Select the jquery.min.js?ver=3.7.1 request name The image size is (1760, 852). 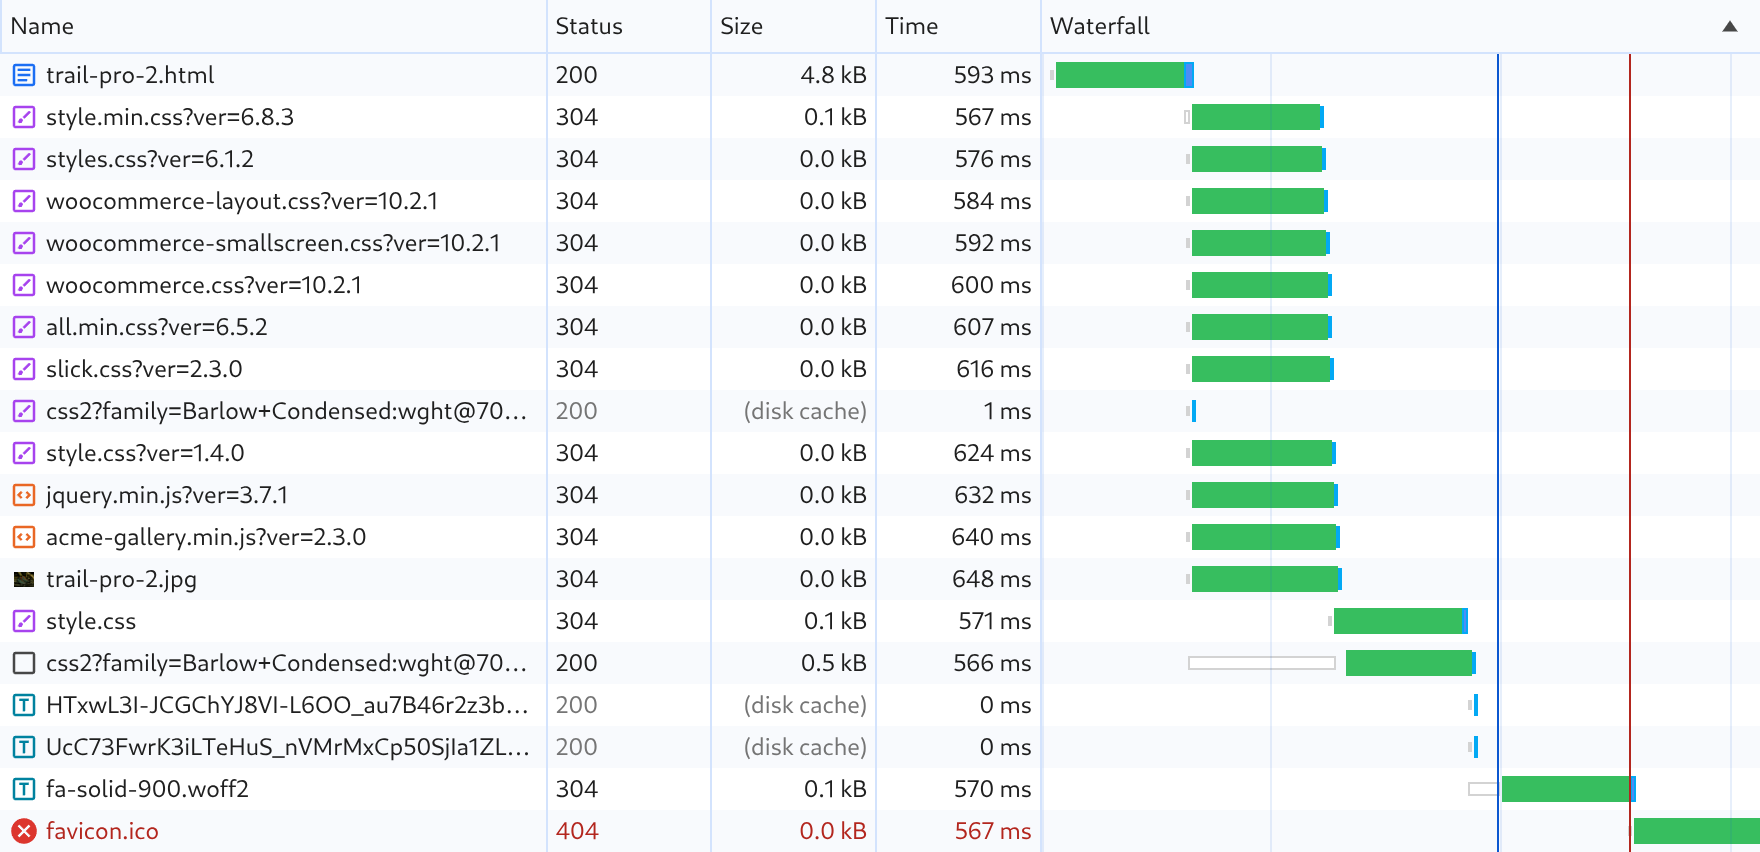167,495
